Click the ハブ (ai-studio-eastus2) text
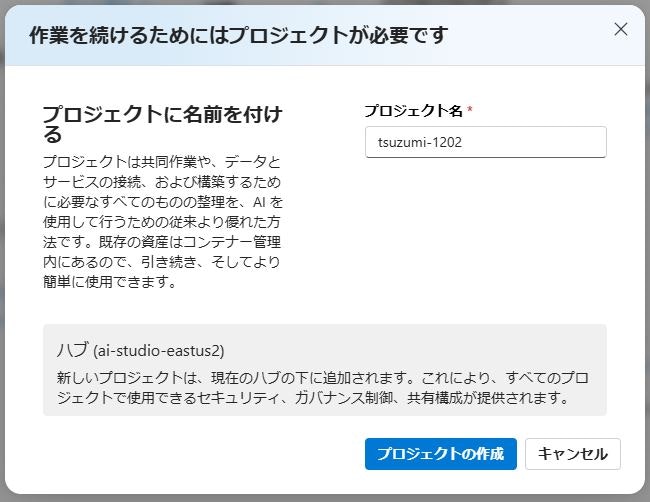This screenshot has width=650, height=502. point(141,350)
